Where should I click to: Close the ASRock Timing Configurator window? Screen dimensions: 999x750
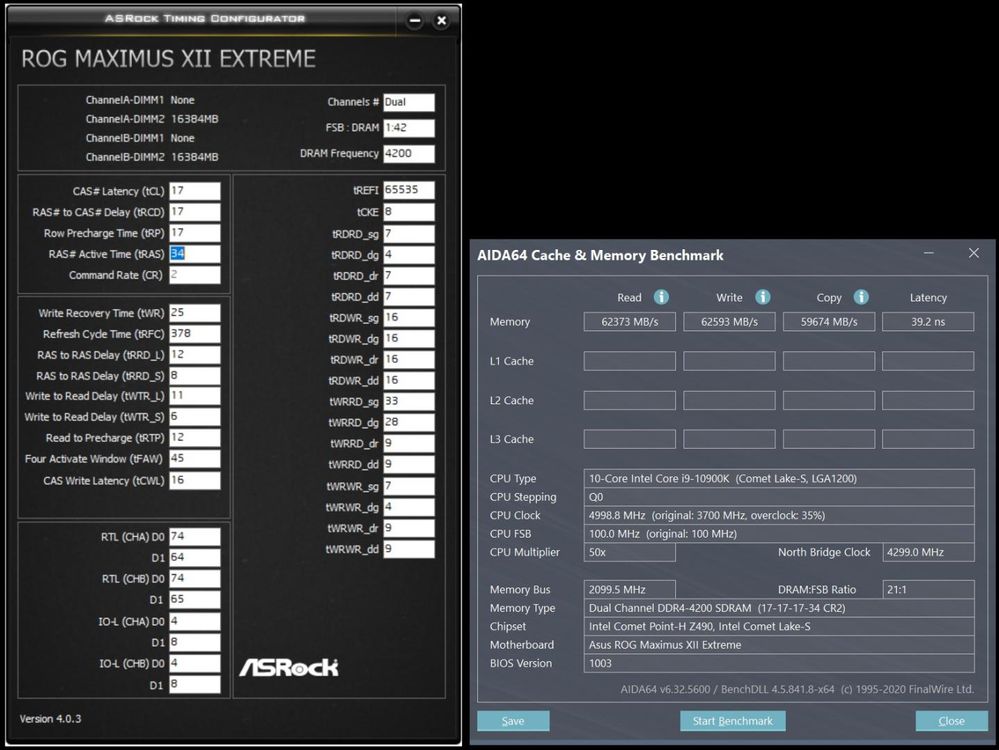click(441, 20)
